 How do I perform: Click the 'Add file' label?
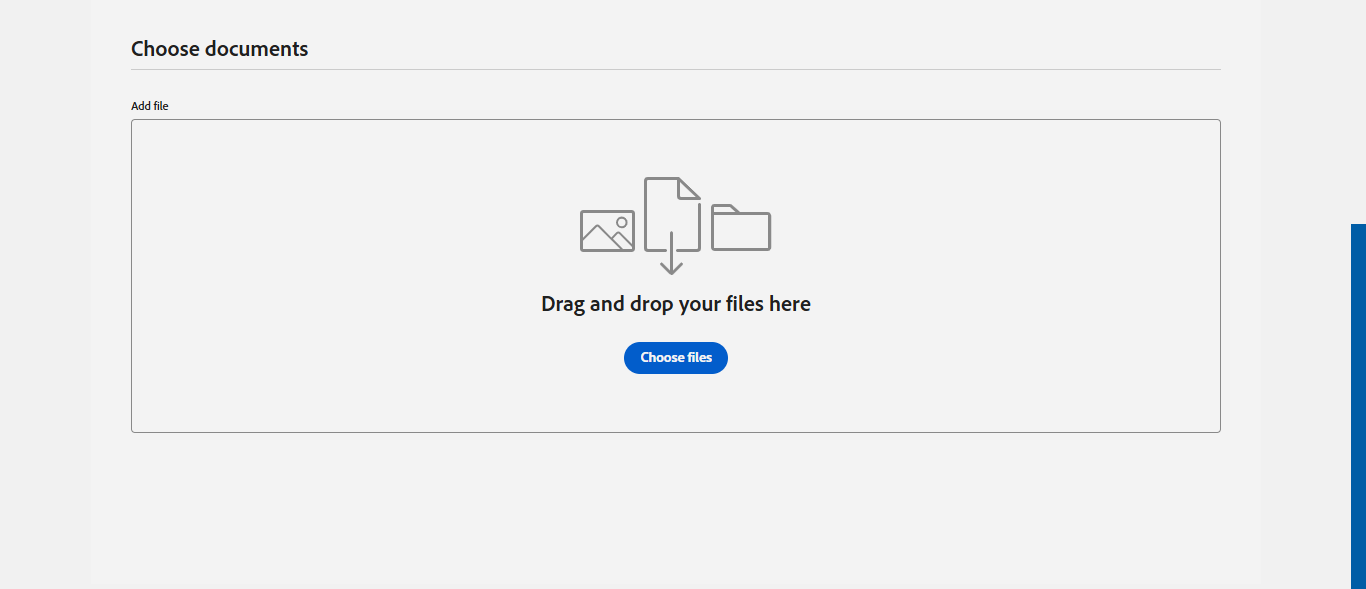coord(150,106)
